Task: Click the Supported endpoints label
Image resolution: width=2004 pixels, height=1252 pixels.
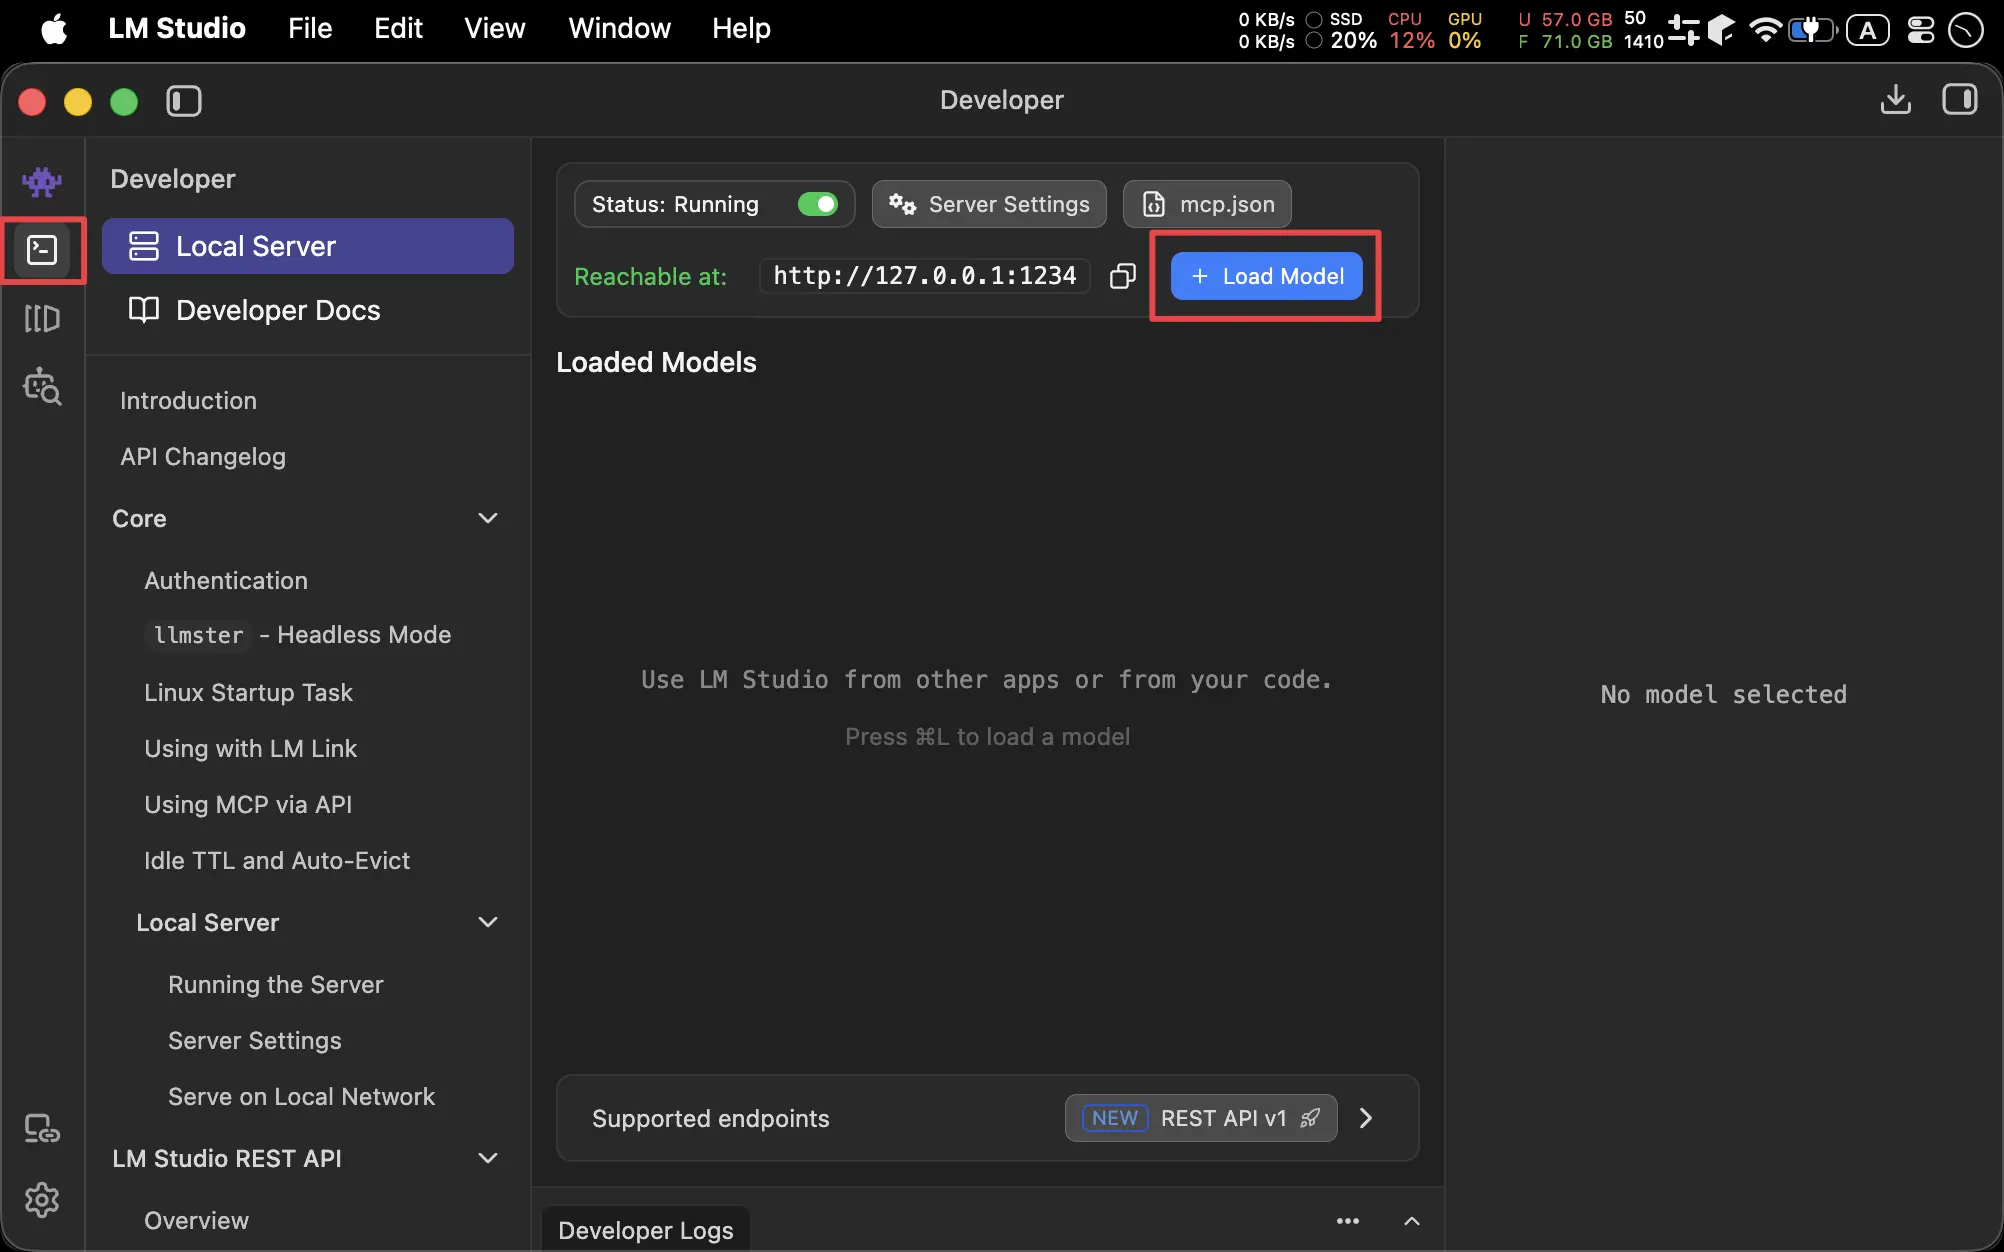Action: [x=710, y=1118]
